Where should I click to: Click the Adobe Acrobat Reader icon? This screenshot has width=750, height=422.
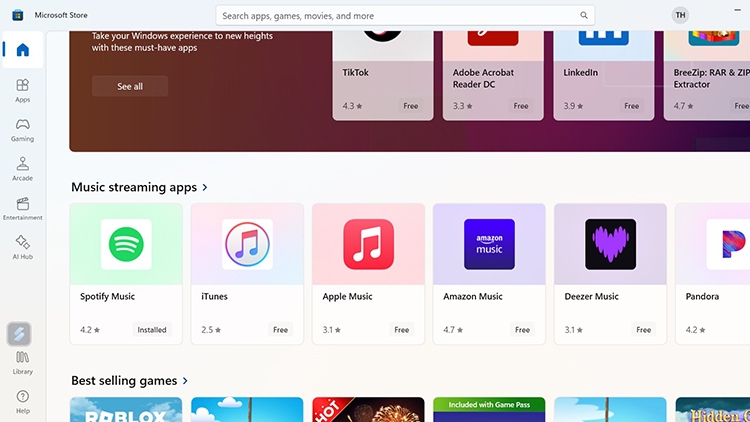point(493,38)
